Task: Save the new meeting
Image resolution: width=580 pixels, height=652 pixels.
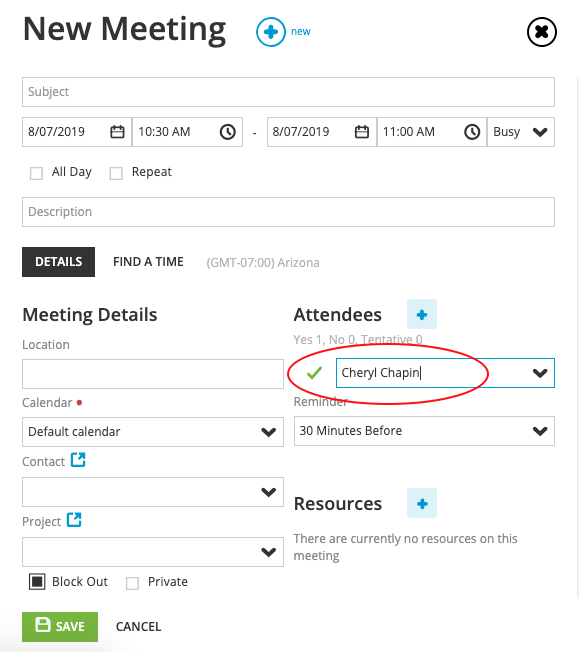Action: (60, 627)
